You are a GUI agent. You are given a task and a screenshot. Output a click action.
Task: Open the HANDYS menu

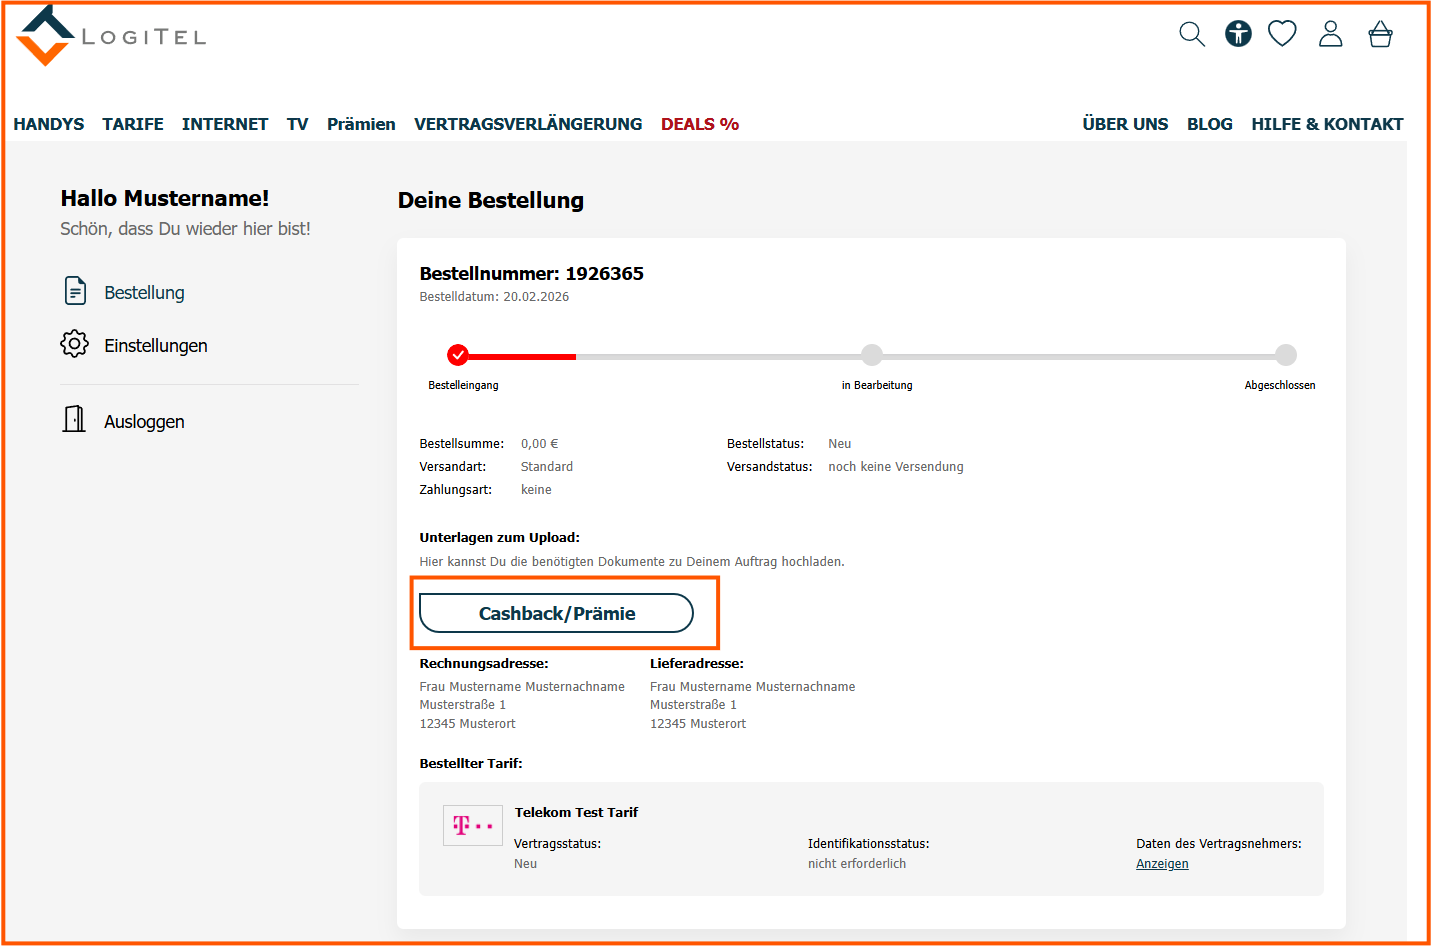click(49, 124)
